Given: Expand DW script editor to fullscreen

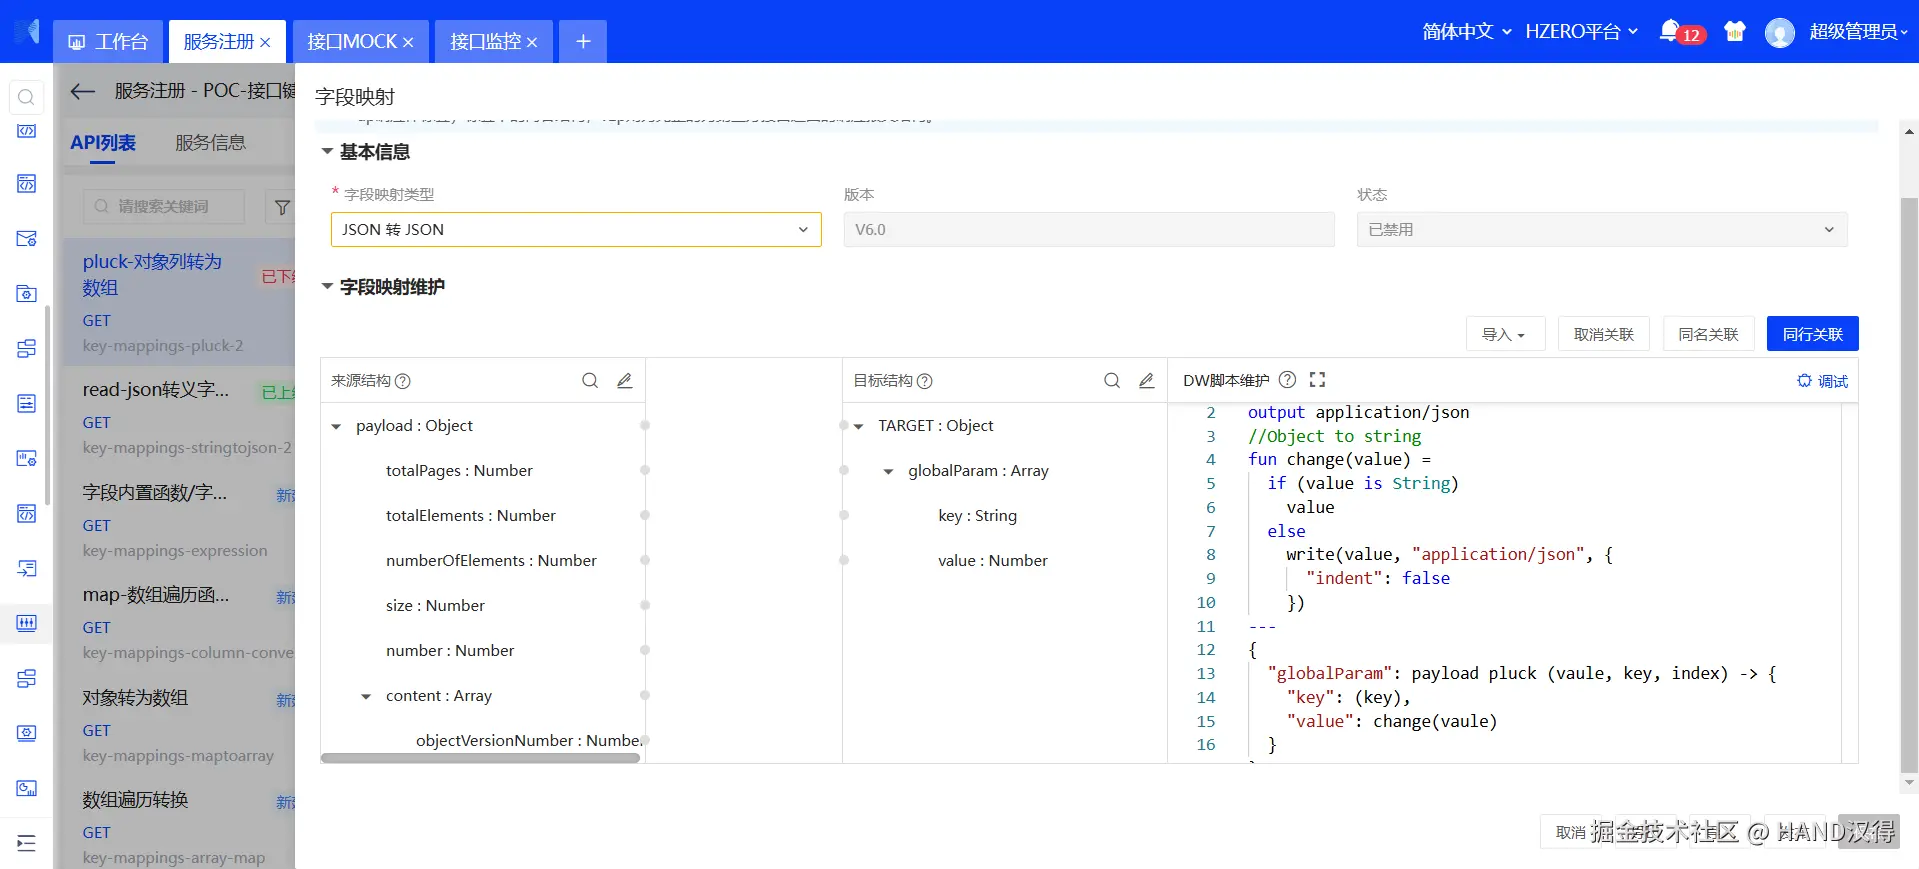Looking at the screenshot, I should pyautogui.click(x=1318, y=380).
